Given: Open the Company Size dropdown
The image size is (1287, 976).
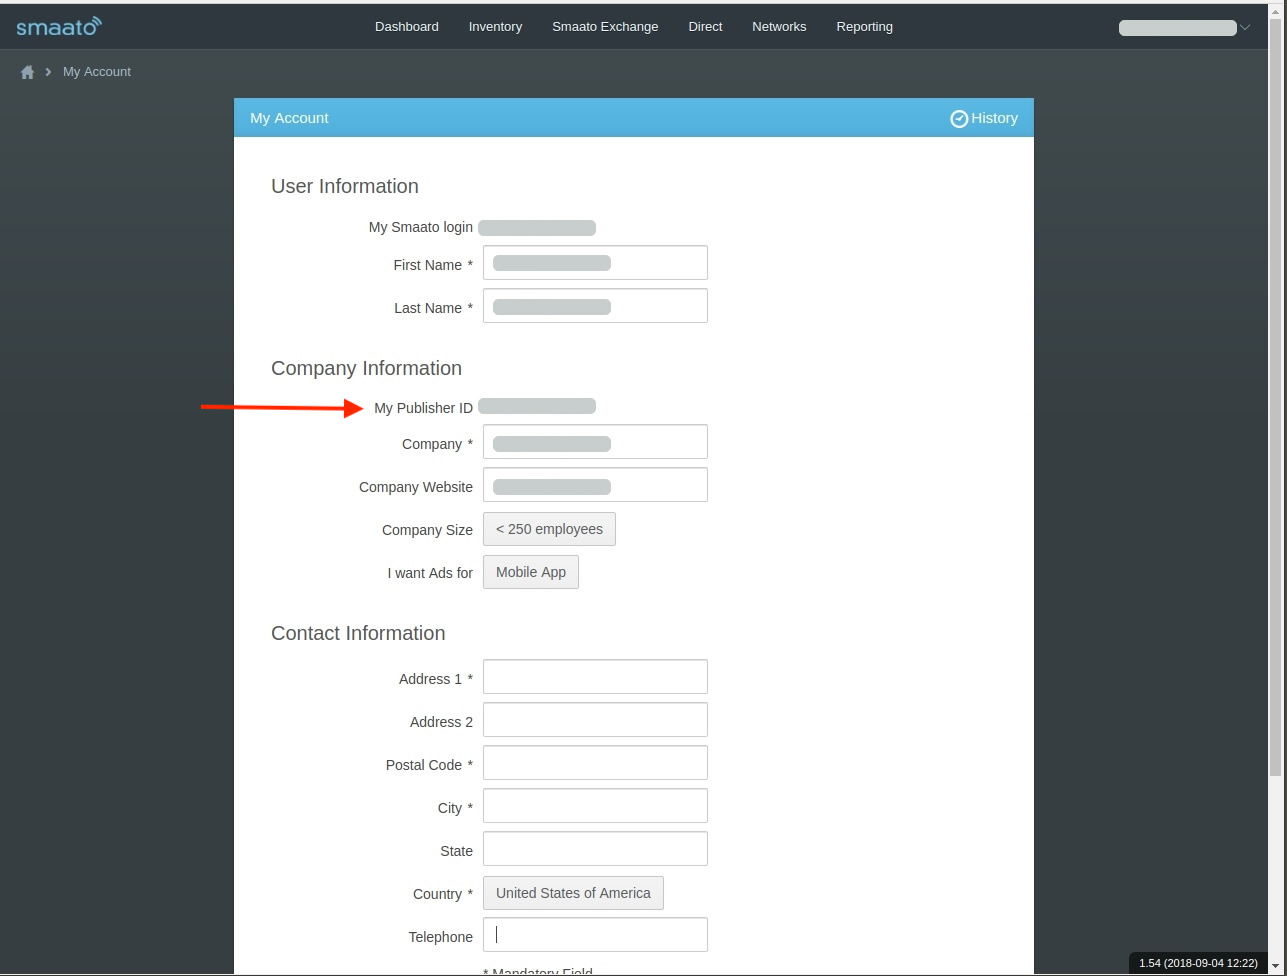Looking at the screenshot, I should [549, 529].
